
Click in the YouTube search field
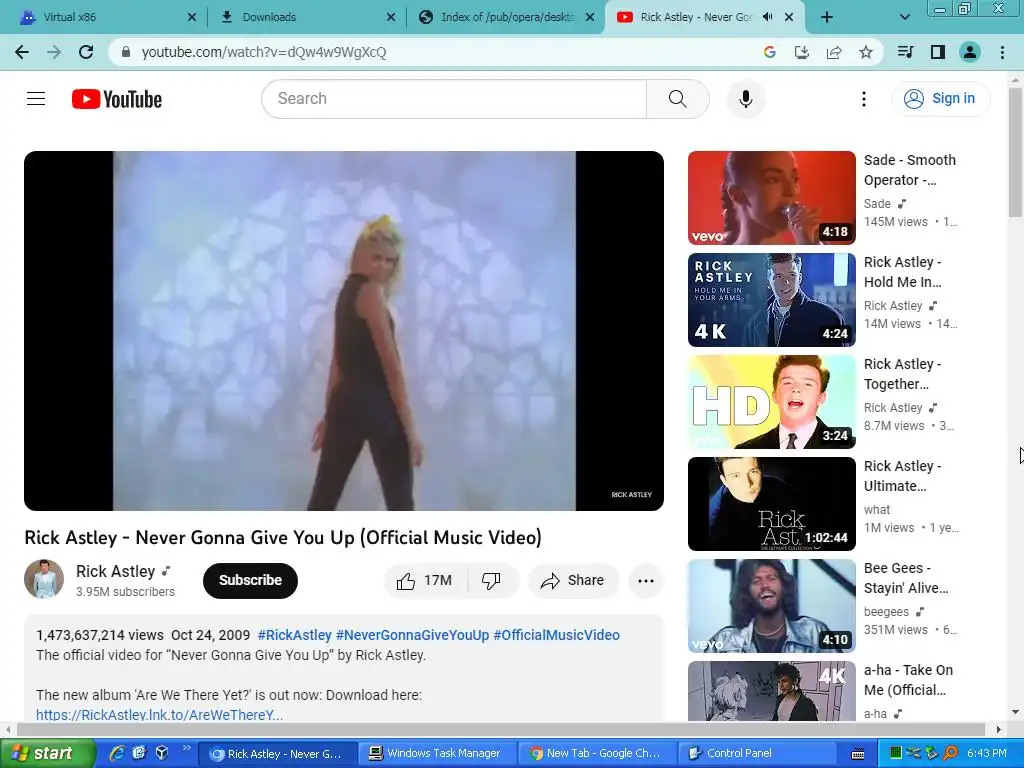[x=454, y=99]
